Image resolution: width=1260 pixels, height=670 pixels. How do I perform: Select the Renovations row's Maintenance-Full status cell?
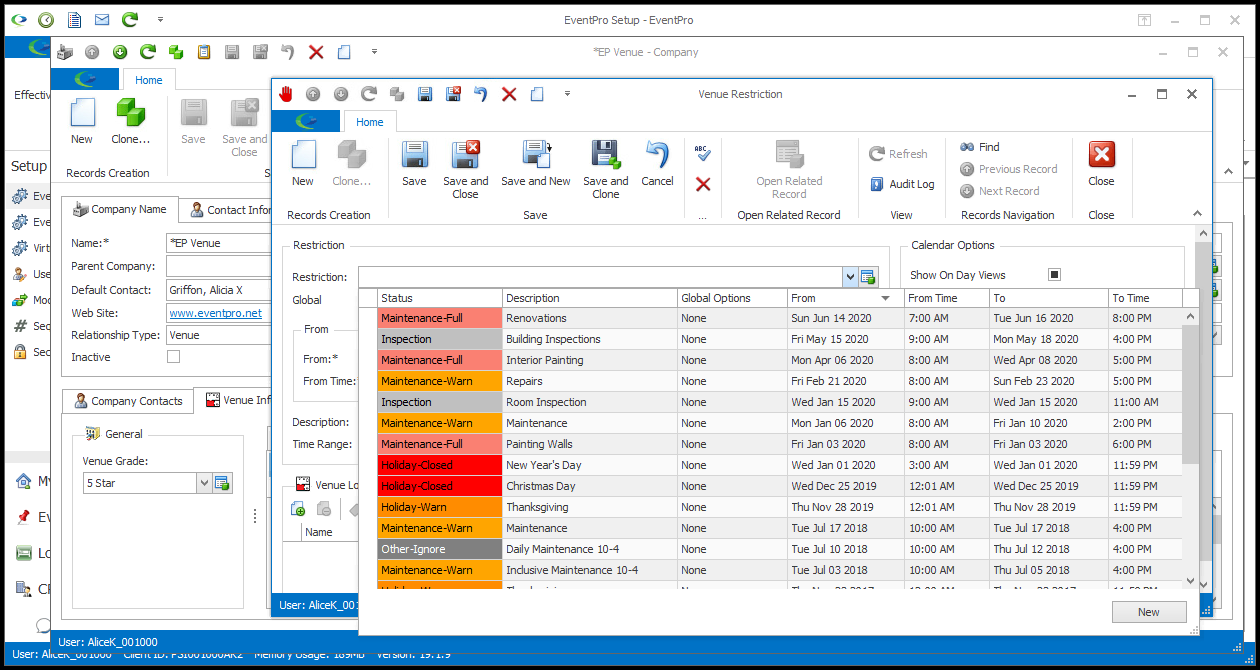[439, 318]
